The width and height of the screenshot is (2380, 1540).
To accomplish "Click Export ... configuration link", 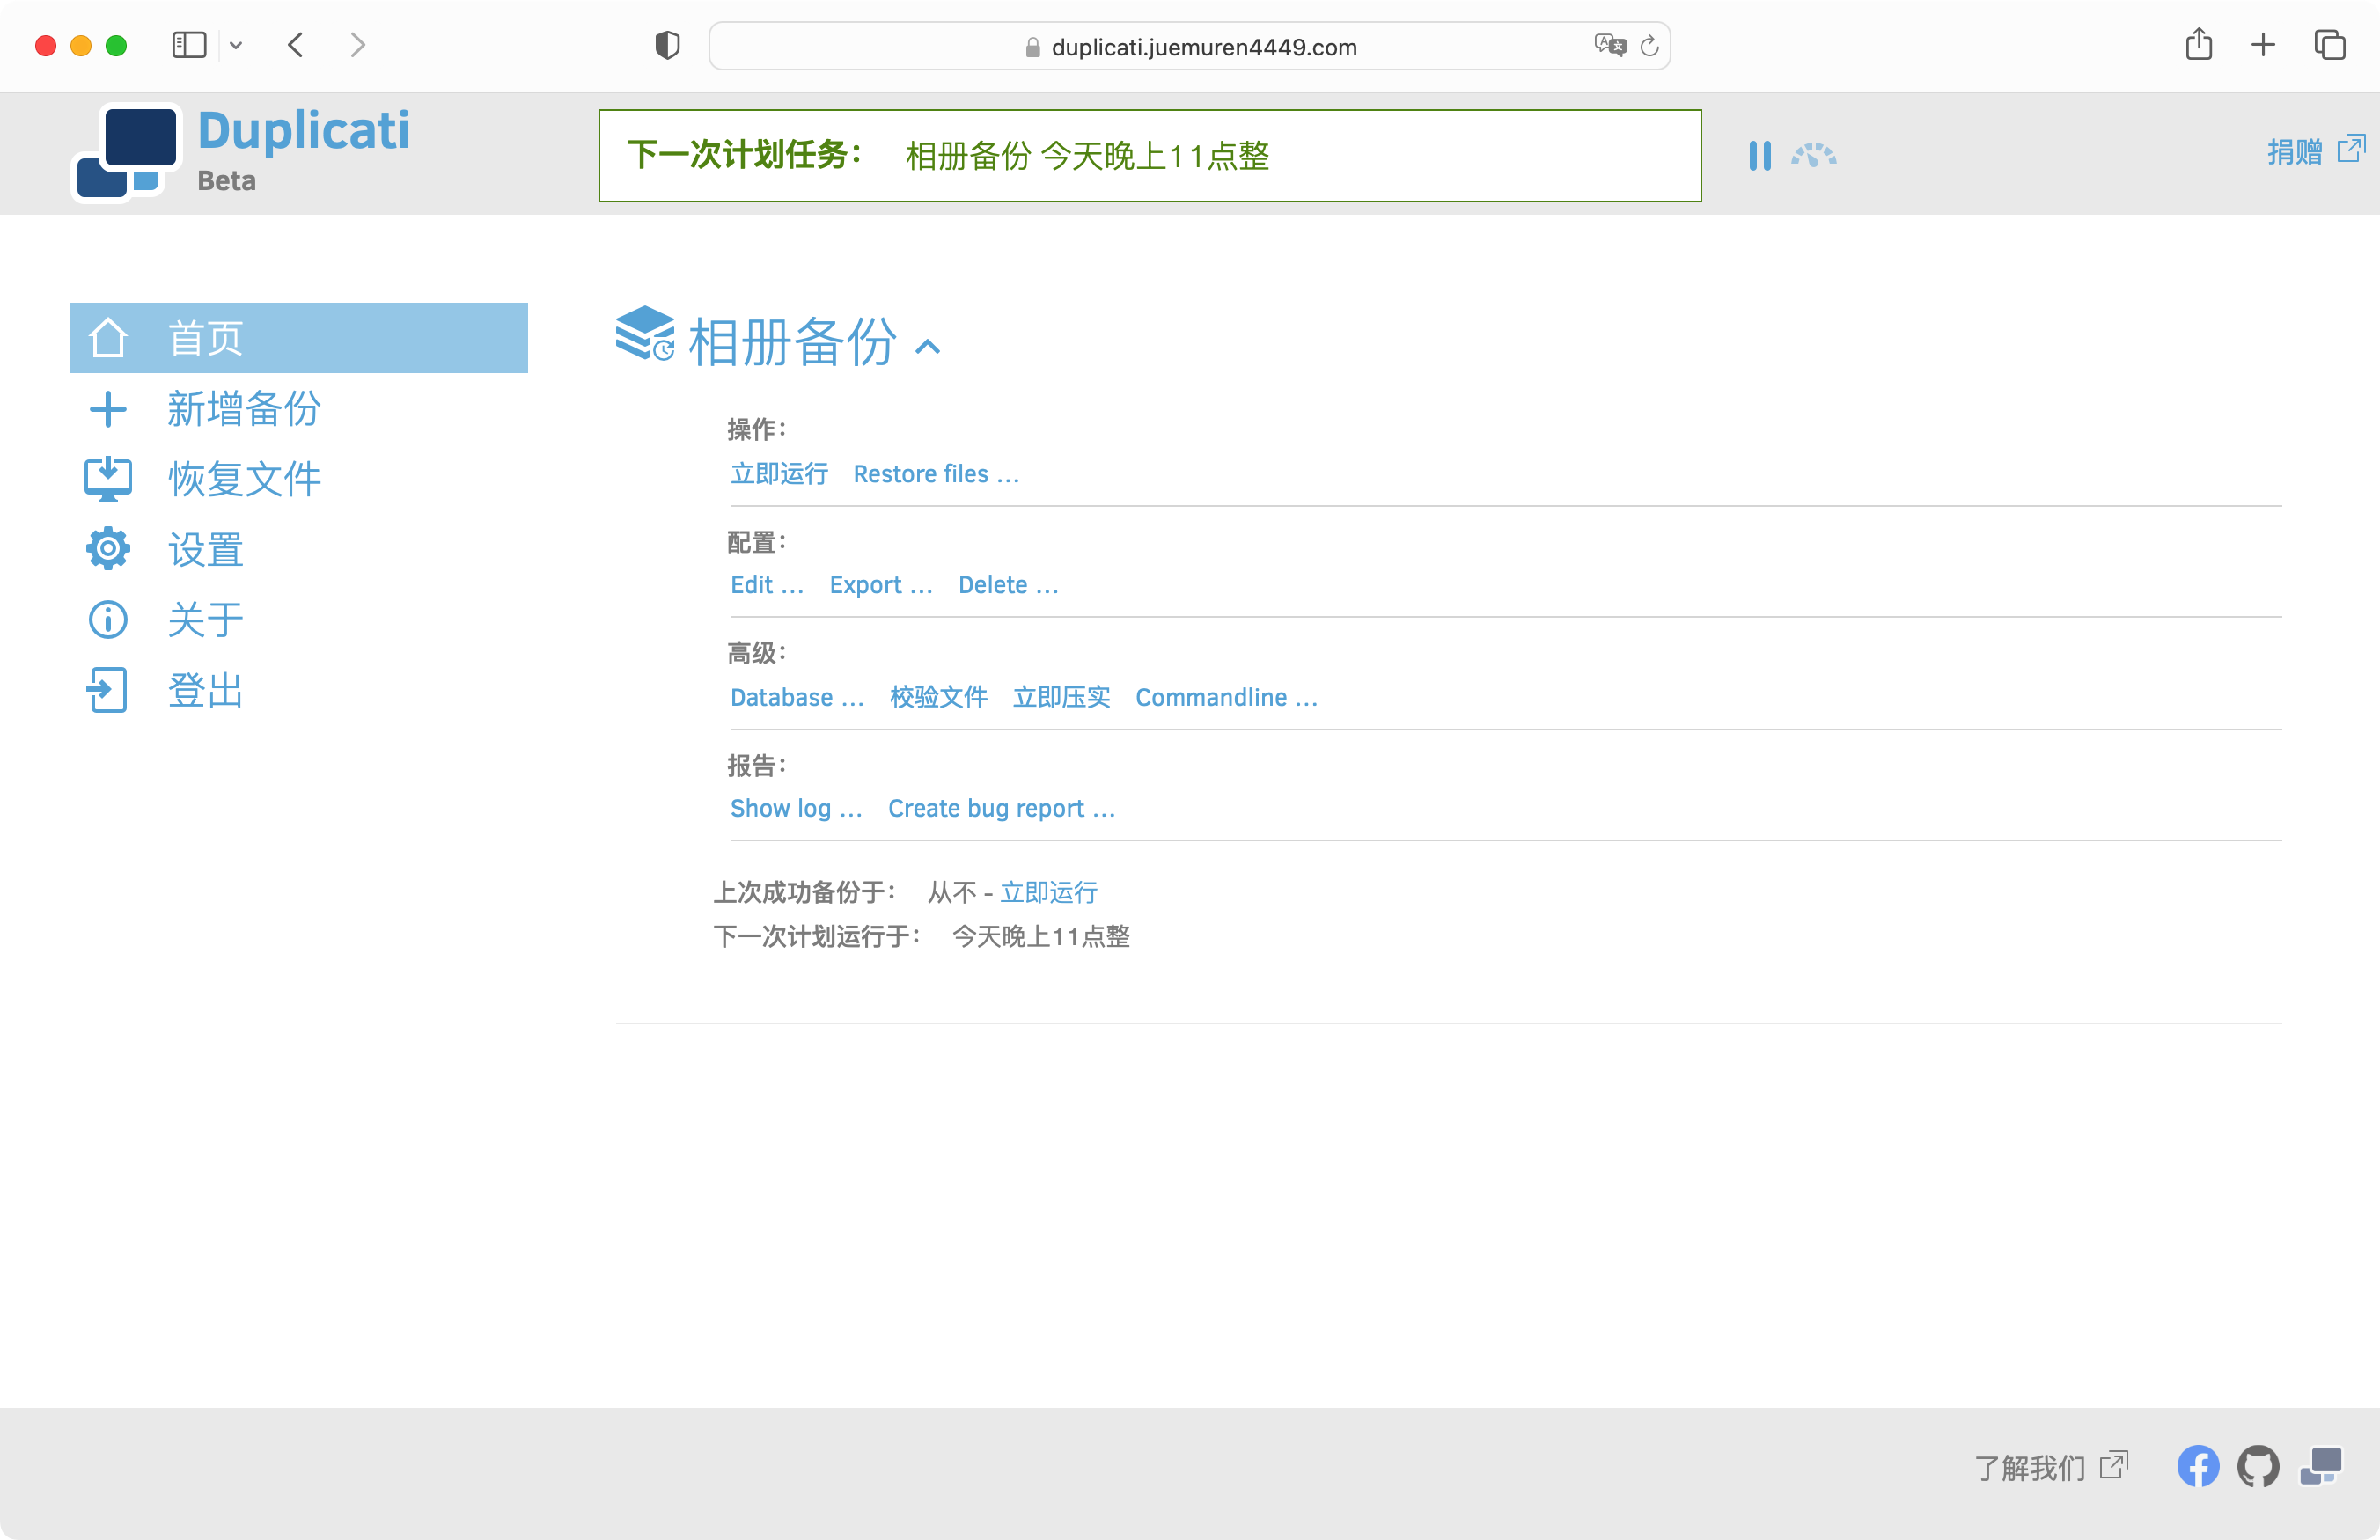I will click(880, 585).
